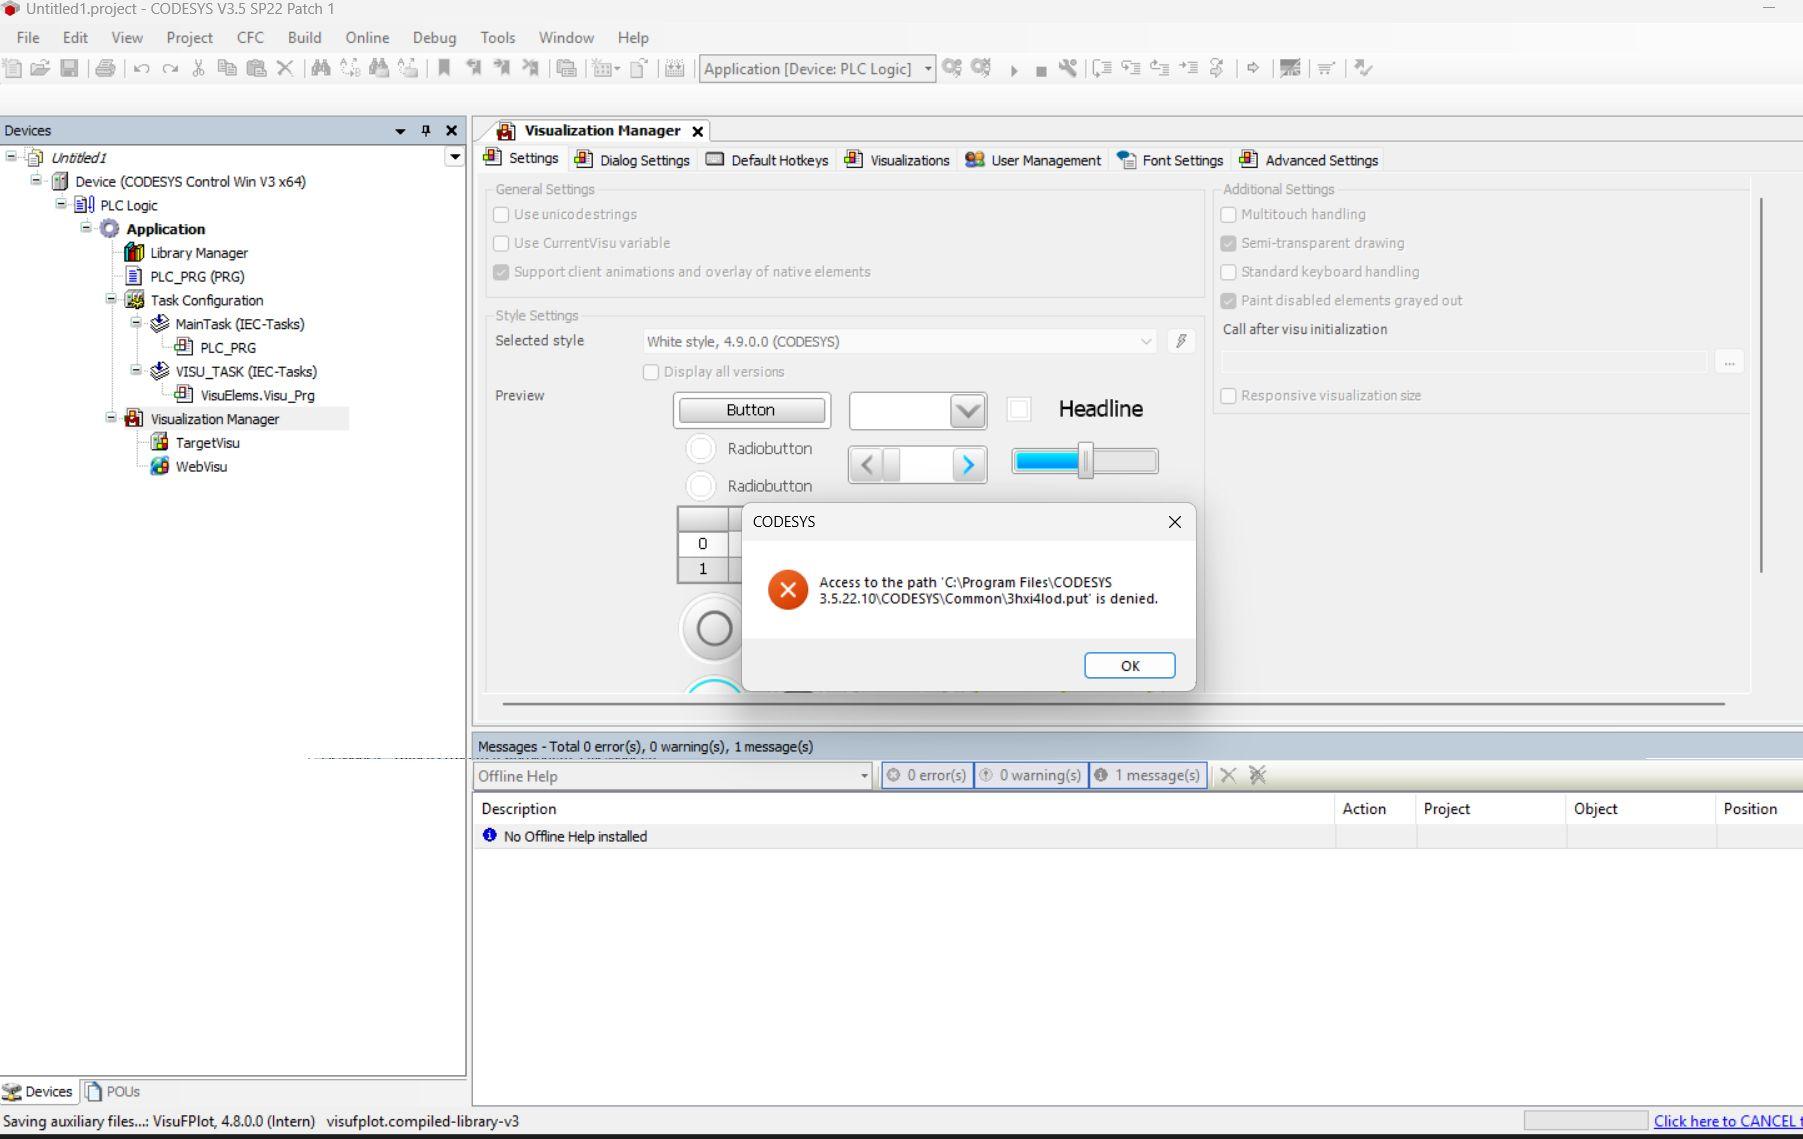Check the Display all versions box
This screenshot has height=1139, width=1803.
[x=651, y=372]
